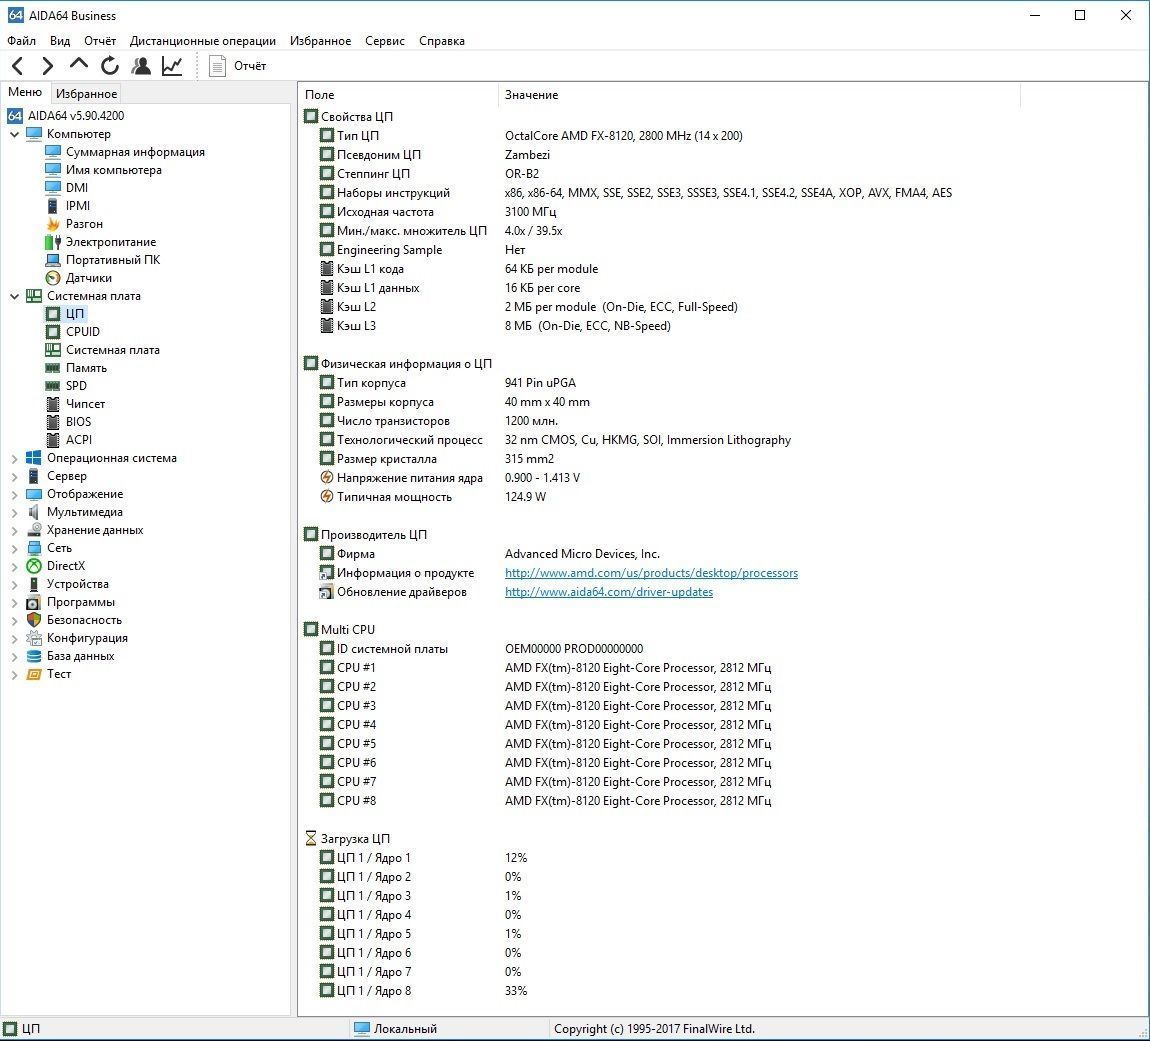The image size is (1150, 1041).
Task: Switch to the Избранное tab in the sidebar
Action: pyautogui.click(x=87, y=94)
